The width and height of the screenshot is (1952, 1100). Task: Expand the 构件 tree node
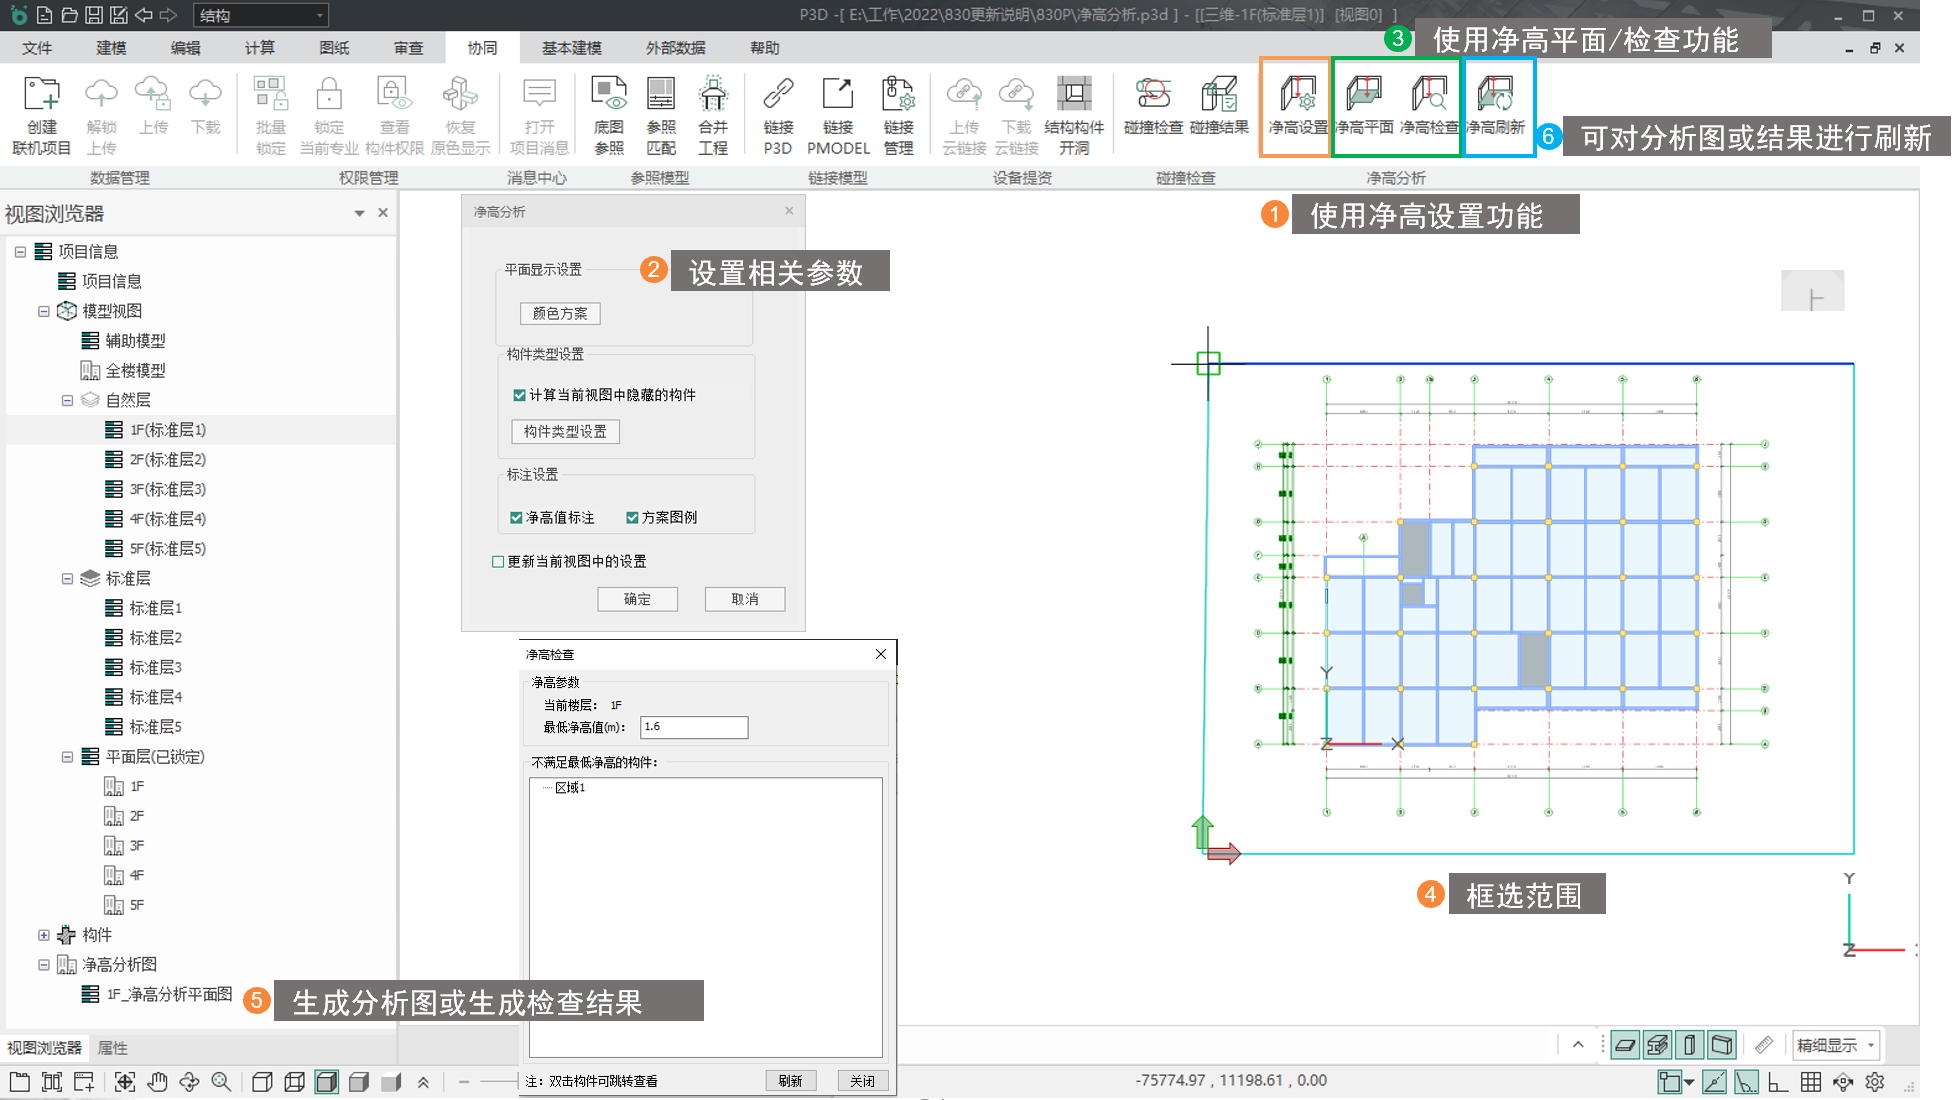point(44,935)
